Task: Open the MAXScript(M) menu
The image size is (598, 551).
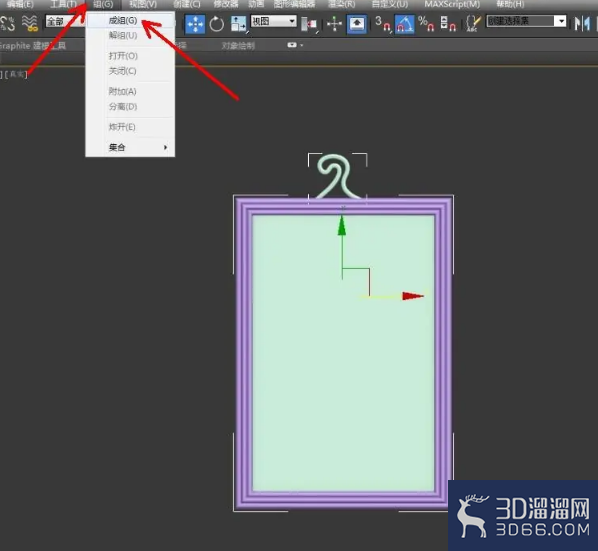Action: click(x=452, y=4)
